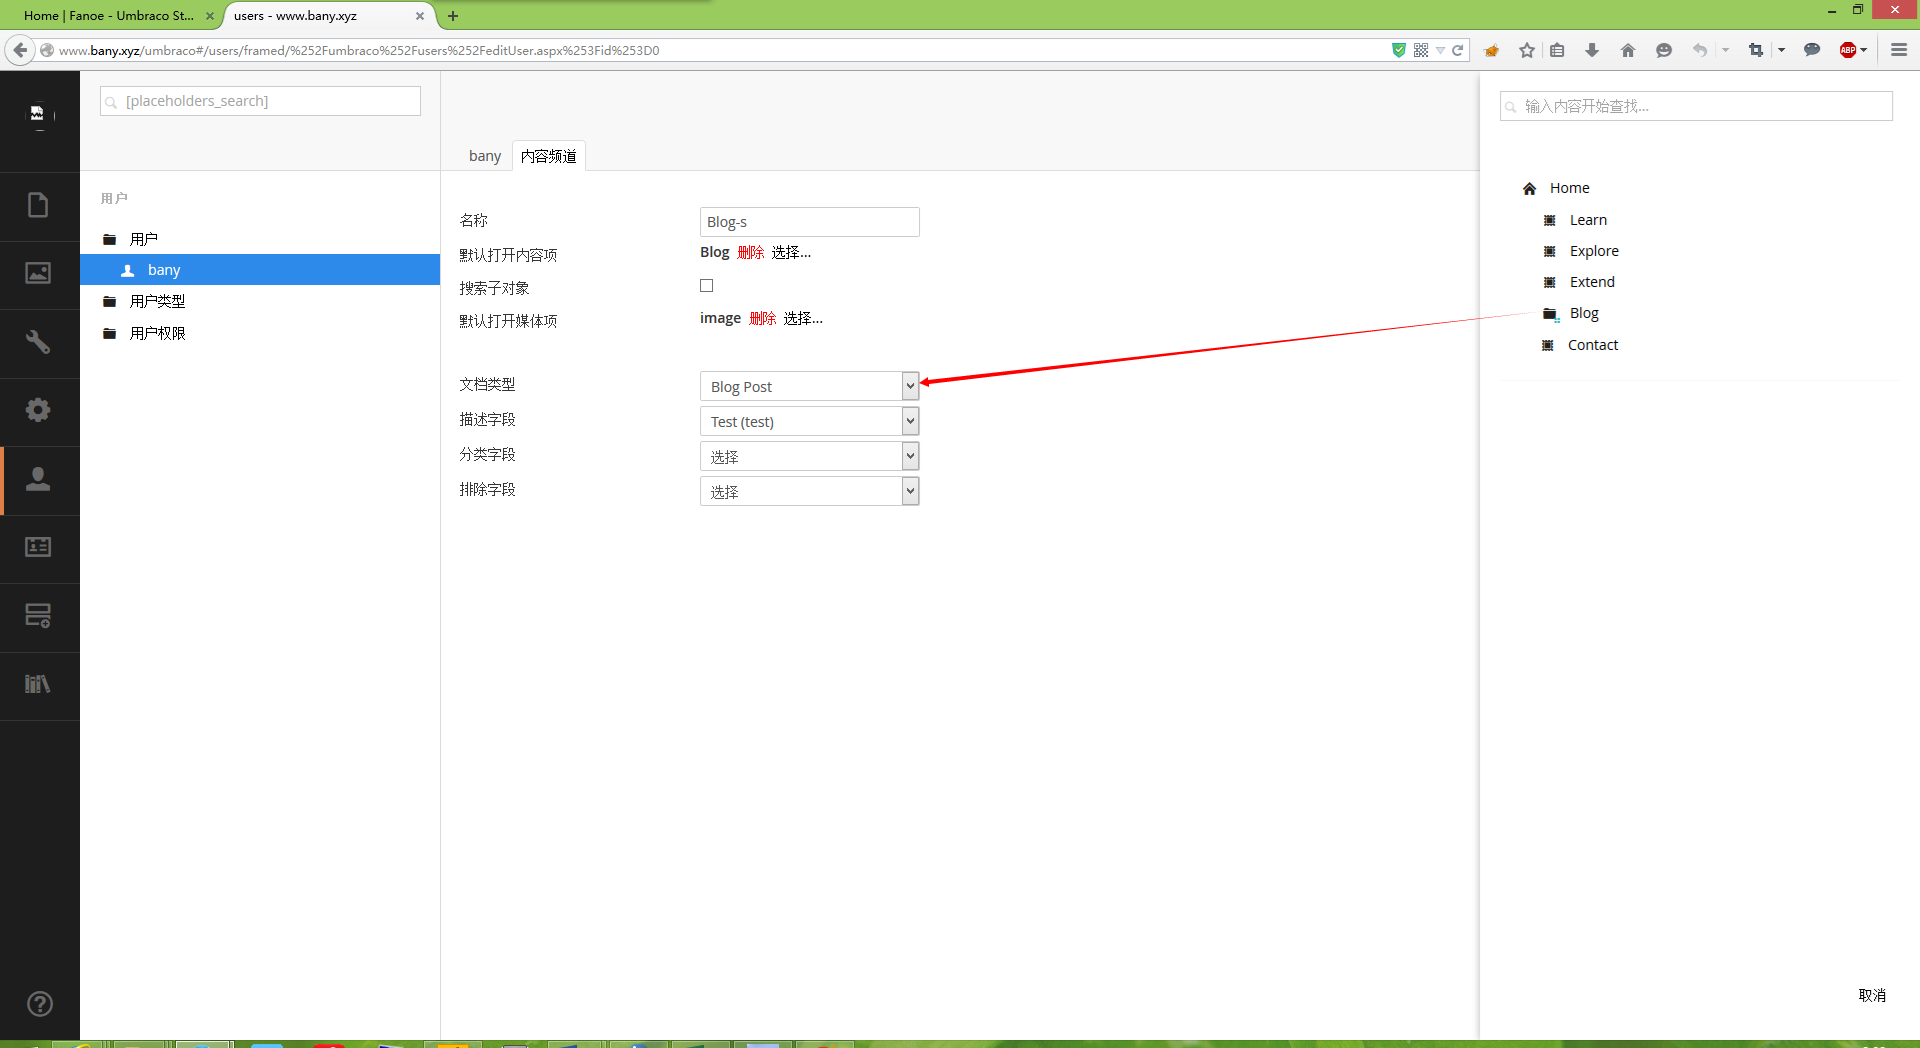The width and height of the screenshot is (1920, 1048).
Task: Open the Users section icon
Action: 38,479
